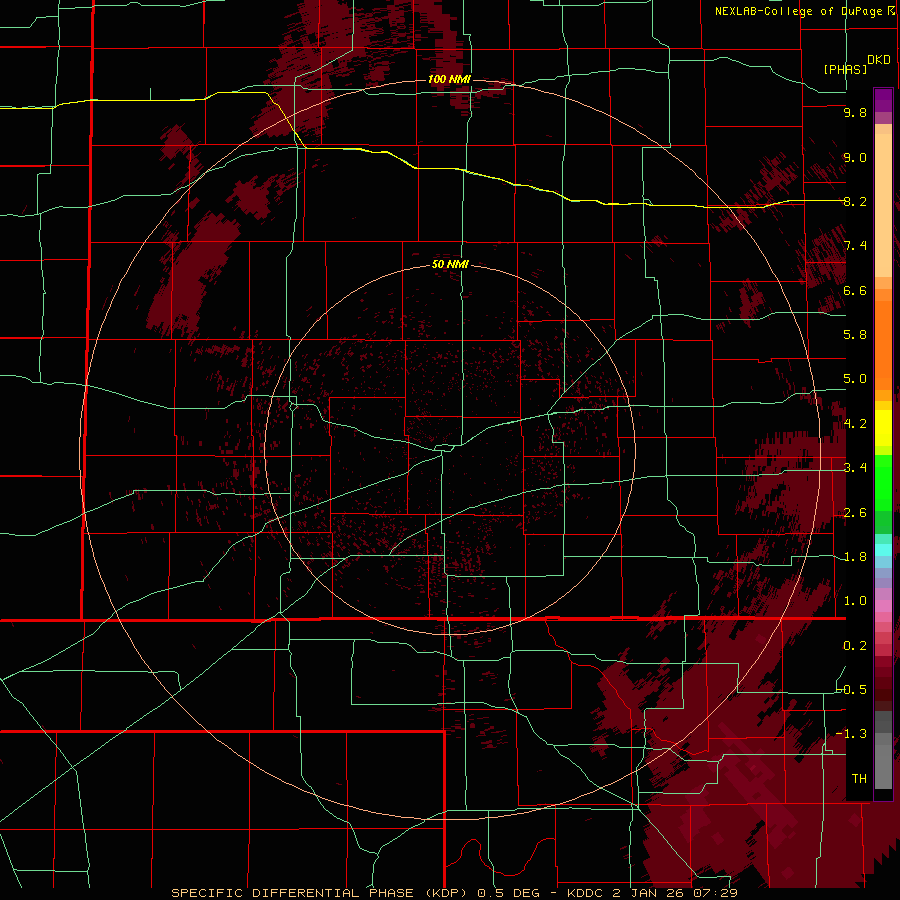Click the cyan segment of color bar
Screen dimensions: 900x900
tap(883, 550)
